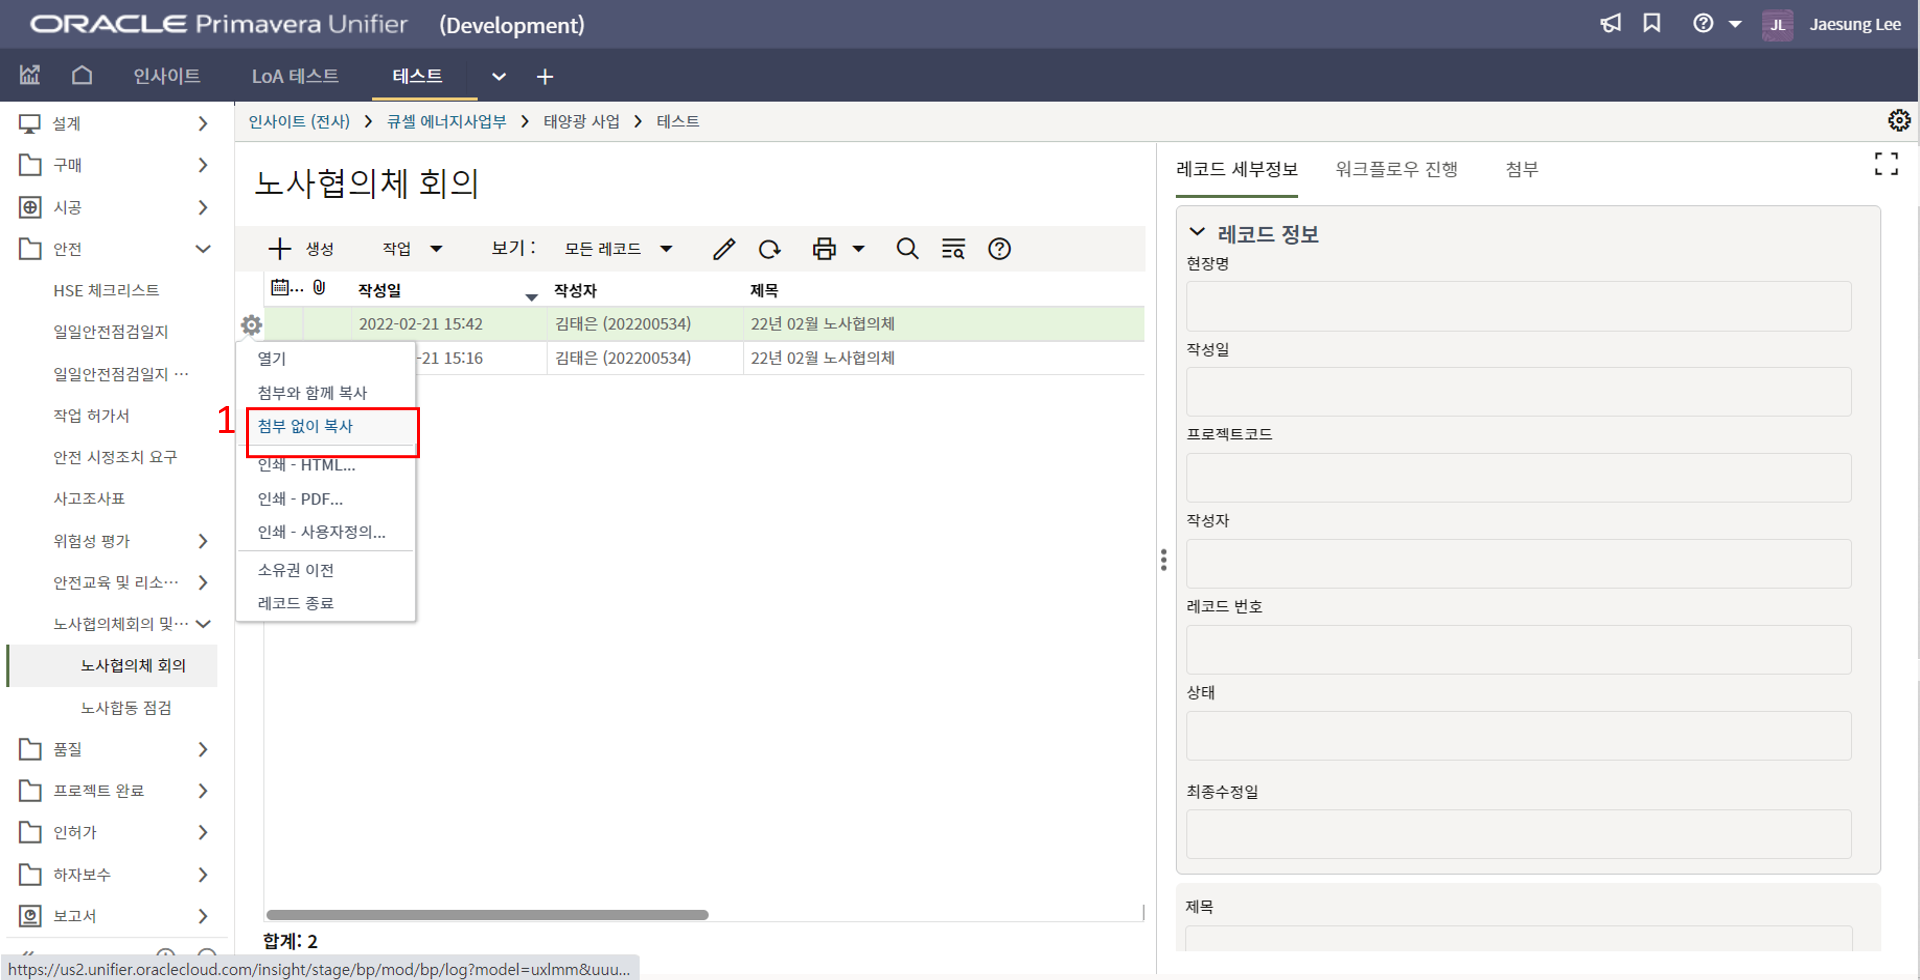Open the find-on-page list search icon
Screen dimensions: 1920x980
click(x=953, y=249)
